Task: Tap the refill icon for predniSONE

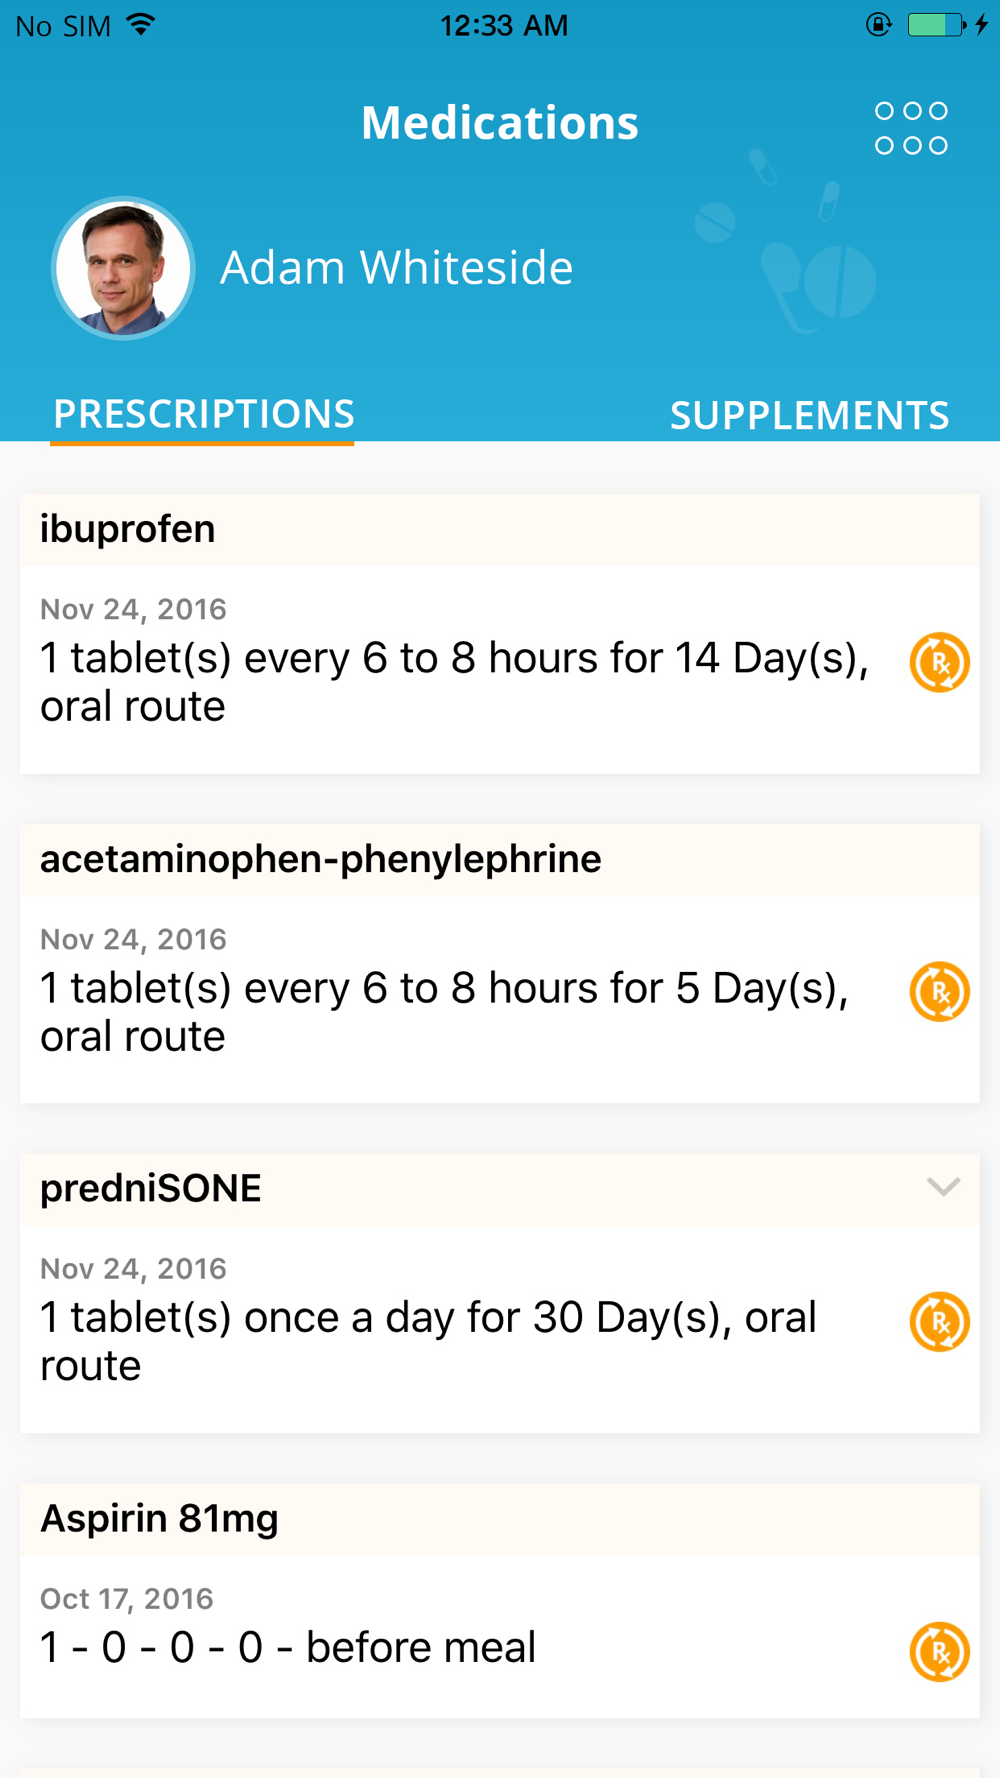Action: (x=939, y=1322)
